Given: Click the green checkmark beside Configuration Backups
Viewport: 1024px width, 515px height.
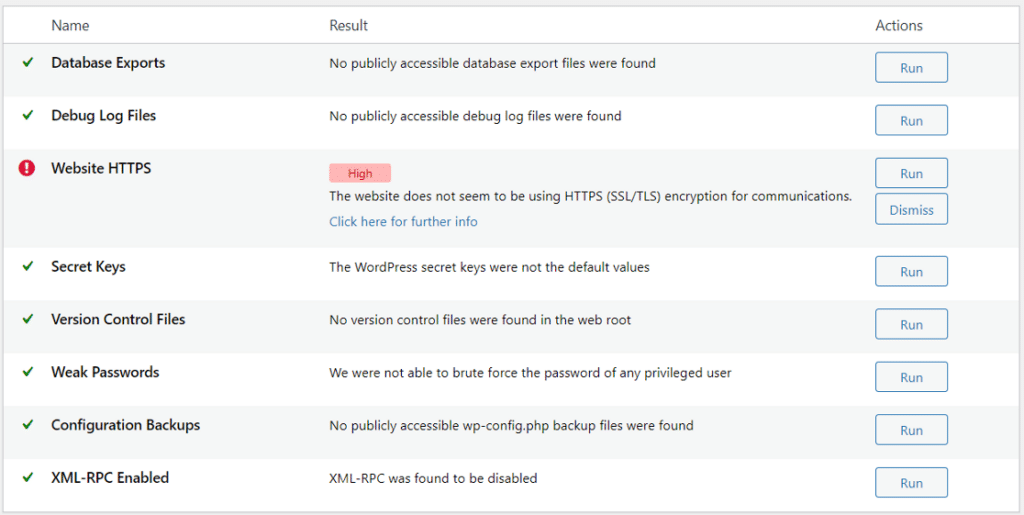Looking at the screenshot, I should click(28, 425).
